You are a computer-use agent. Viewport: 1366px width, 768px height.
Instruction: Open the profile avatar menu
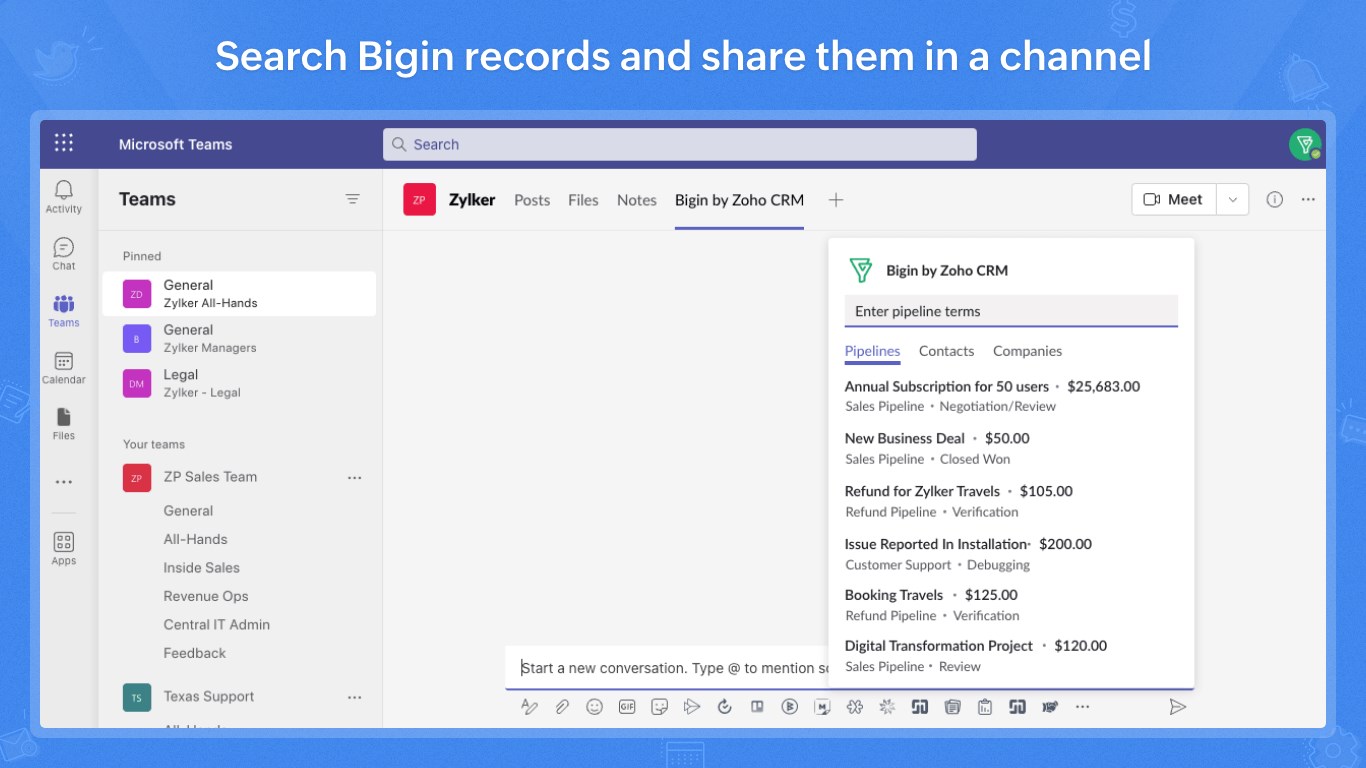coord(1304,144)
